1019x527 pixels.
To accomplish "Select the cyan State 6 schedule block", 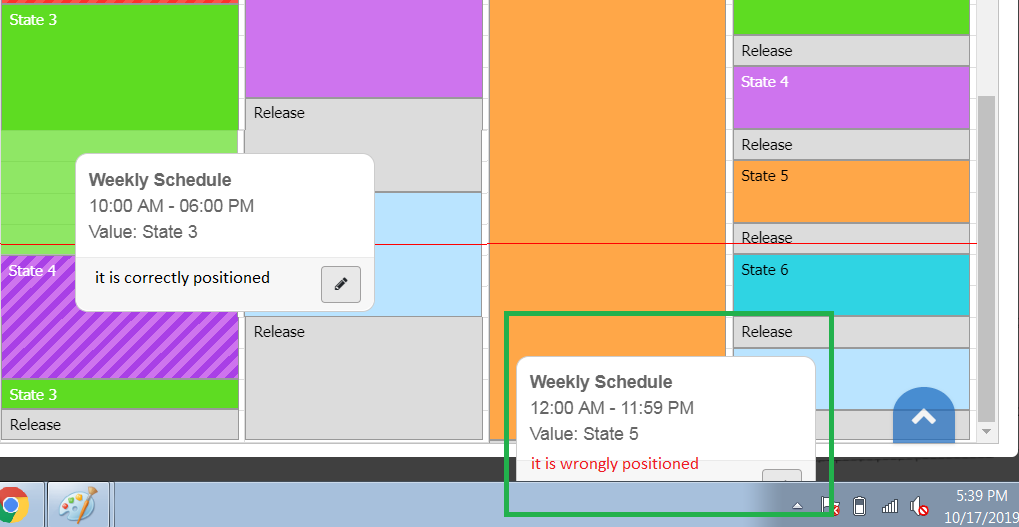I will click(851, 285).
